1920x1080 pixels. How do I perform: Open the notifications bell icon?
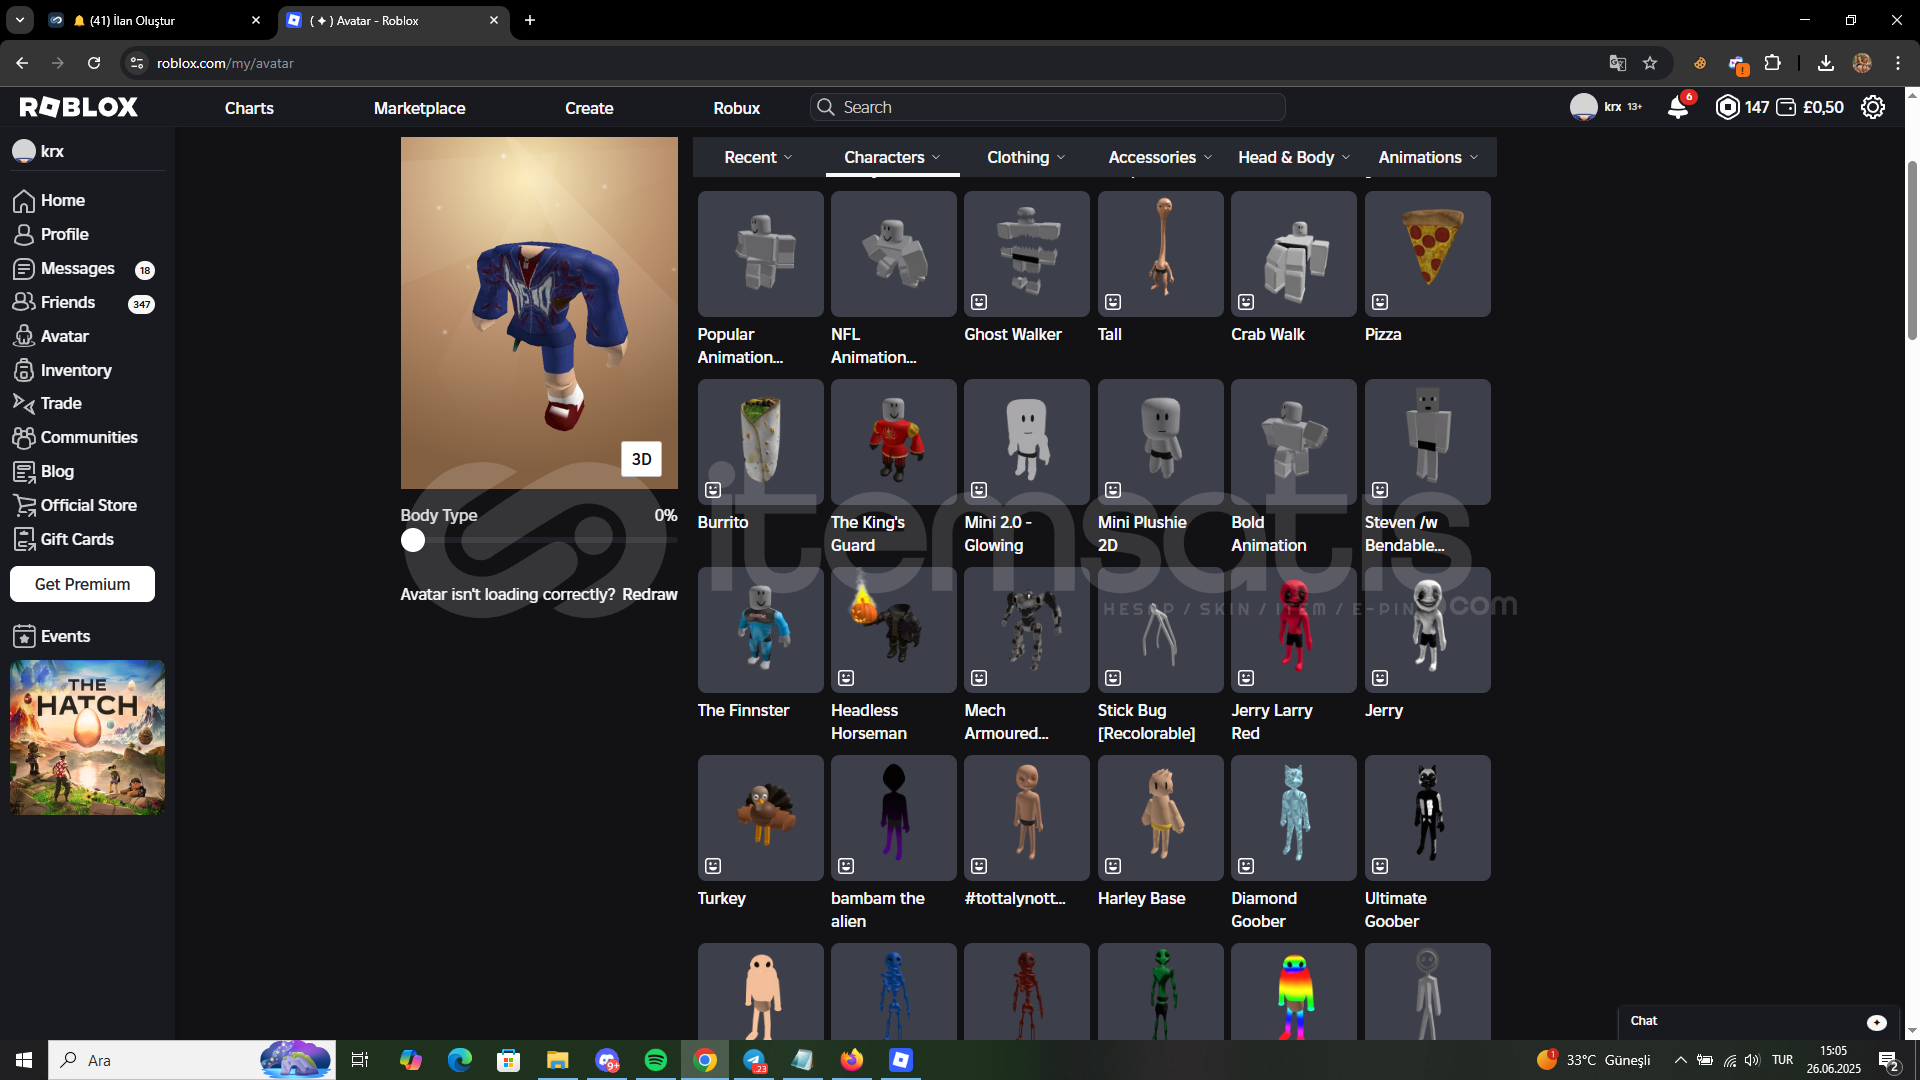click(1679, 107)
